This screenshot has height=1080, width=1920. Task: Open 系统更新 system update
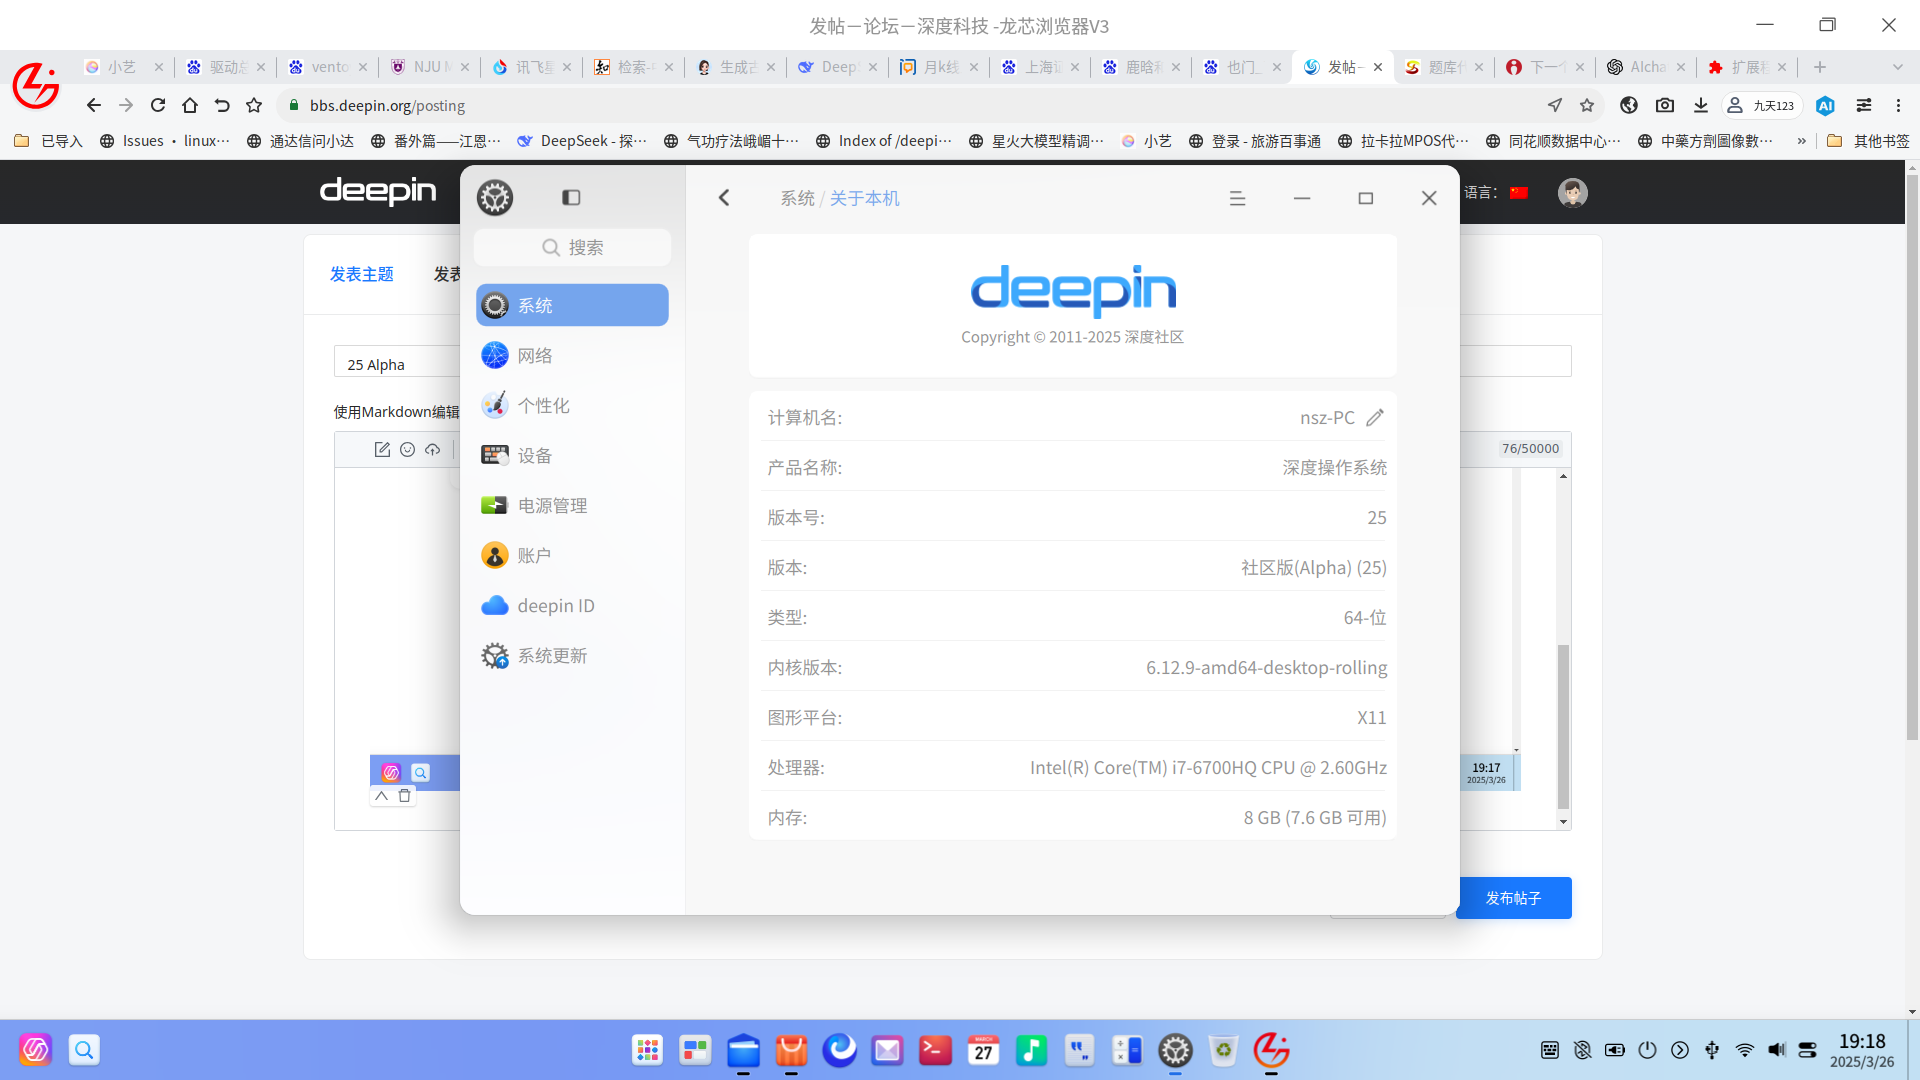[572, 655]
